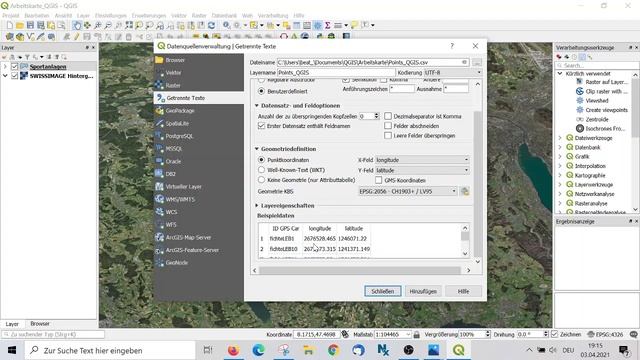
Task: Expand the Layereigenschaften section
Action: click(257, 206)
